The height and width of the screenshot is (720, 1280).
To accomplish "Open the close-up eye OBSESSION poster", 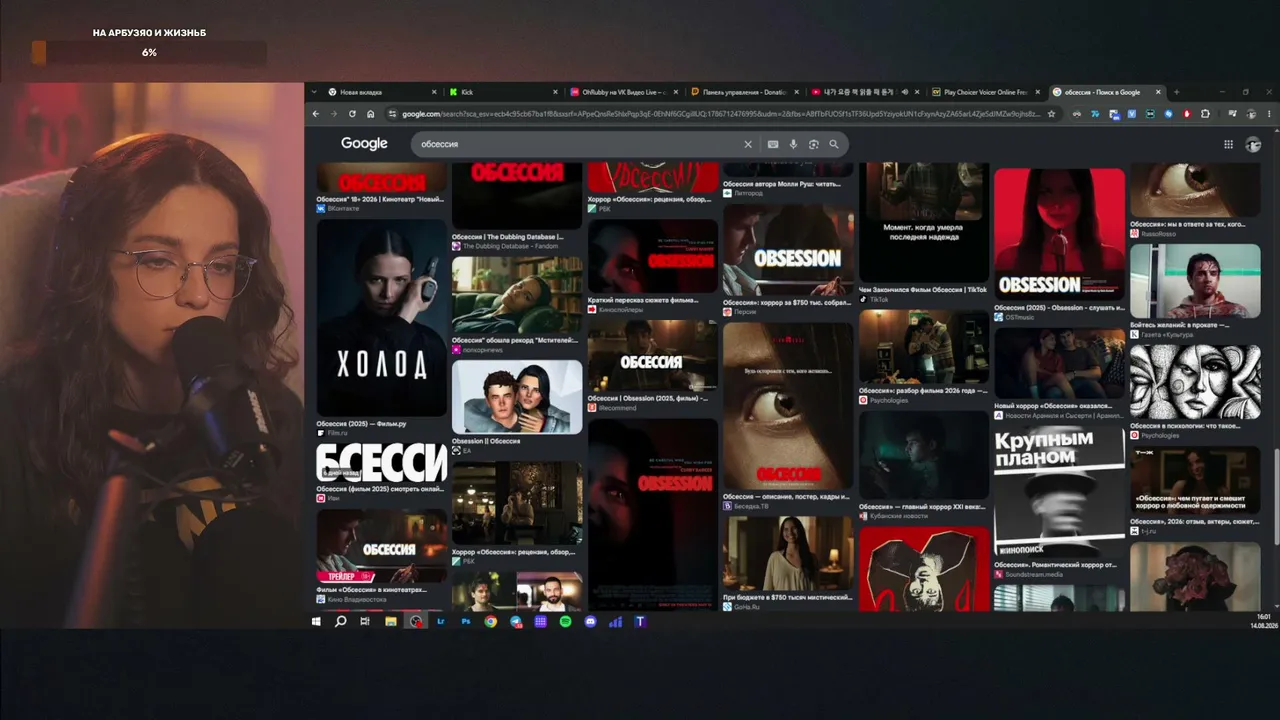I will [x=787, y=406].
